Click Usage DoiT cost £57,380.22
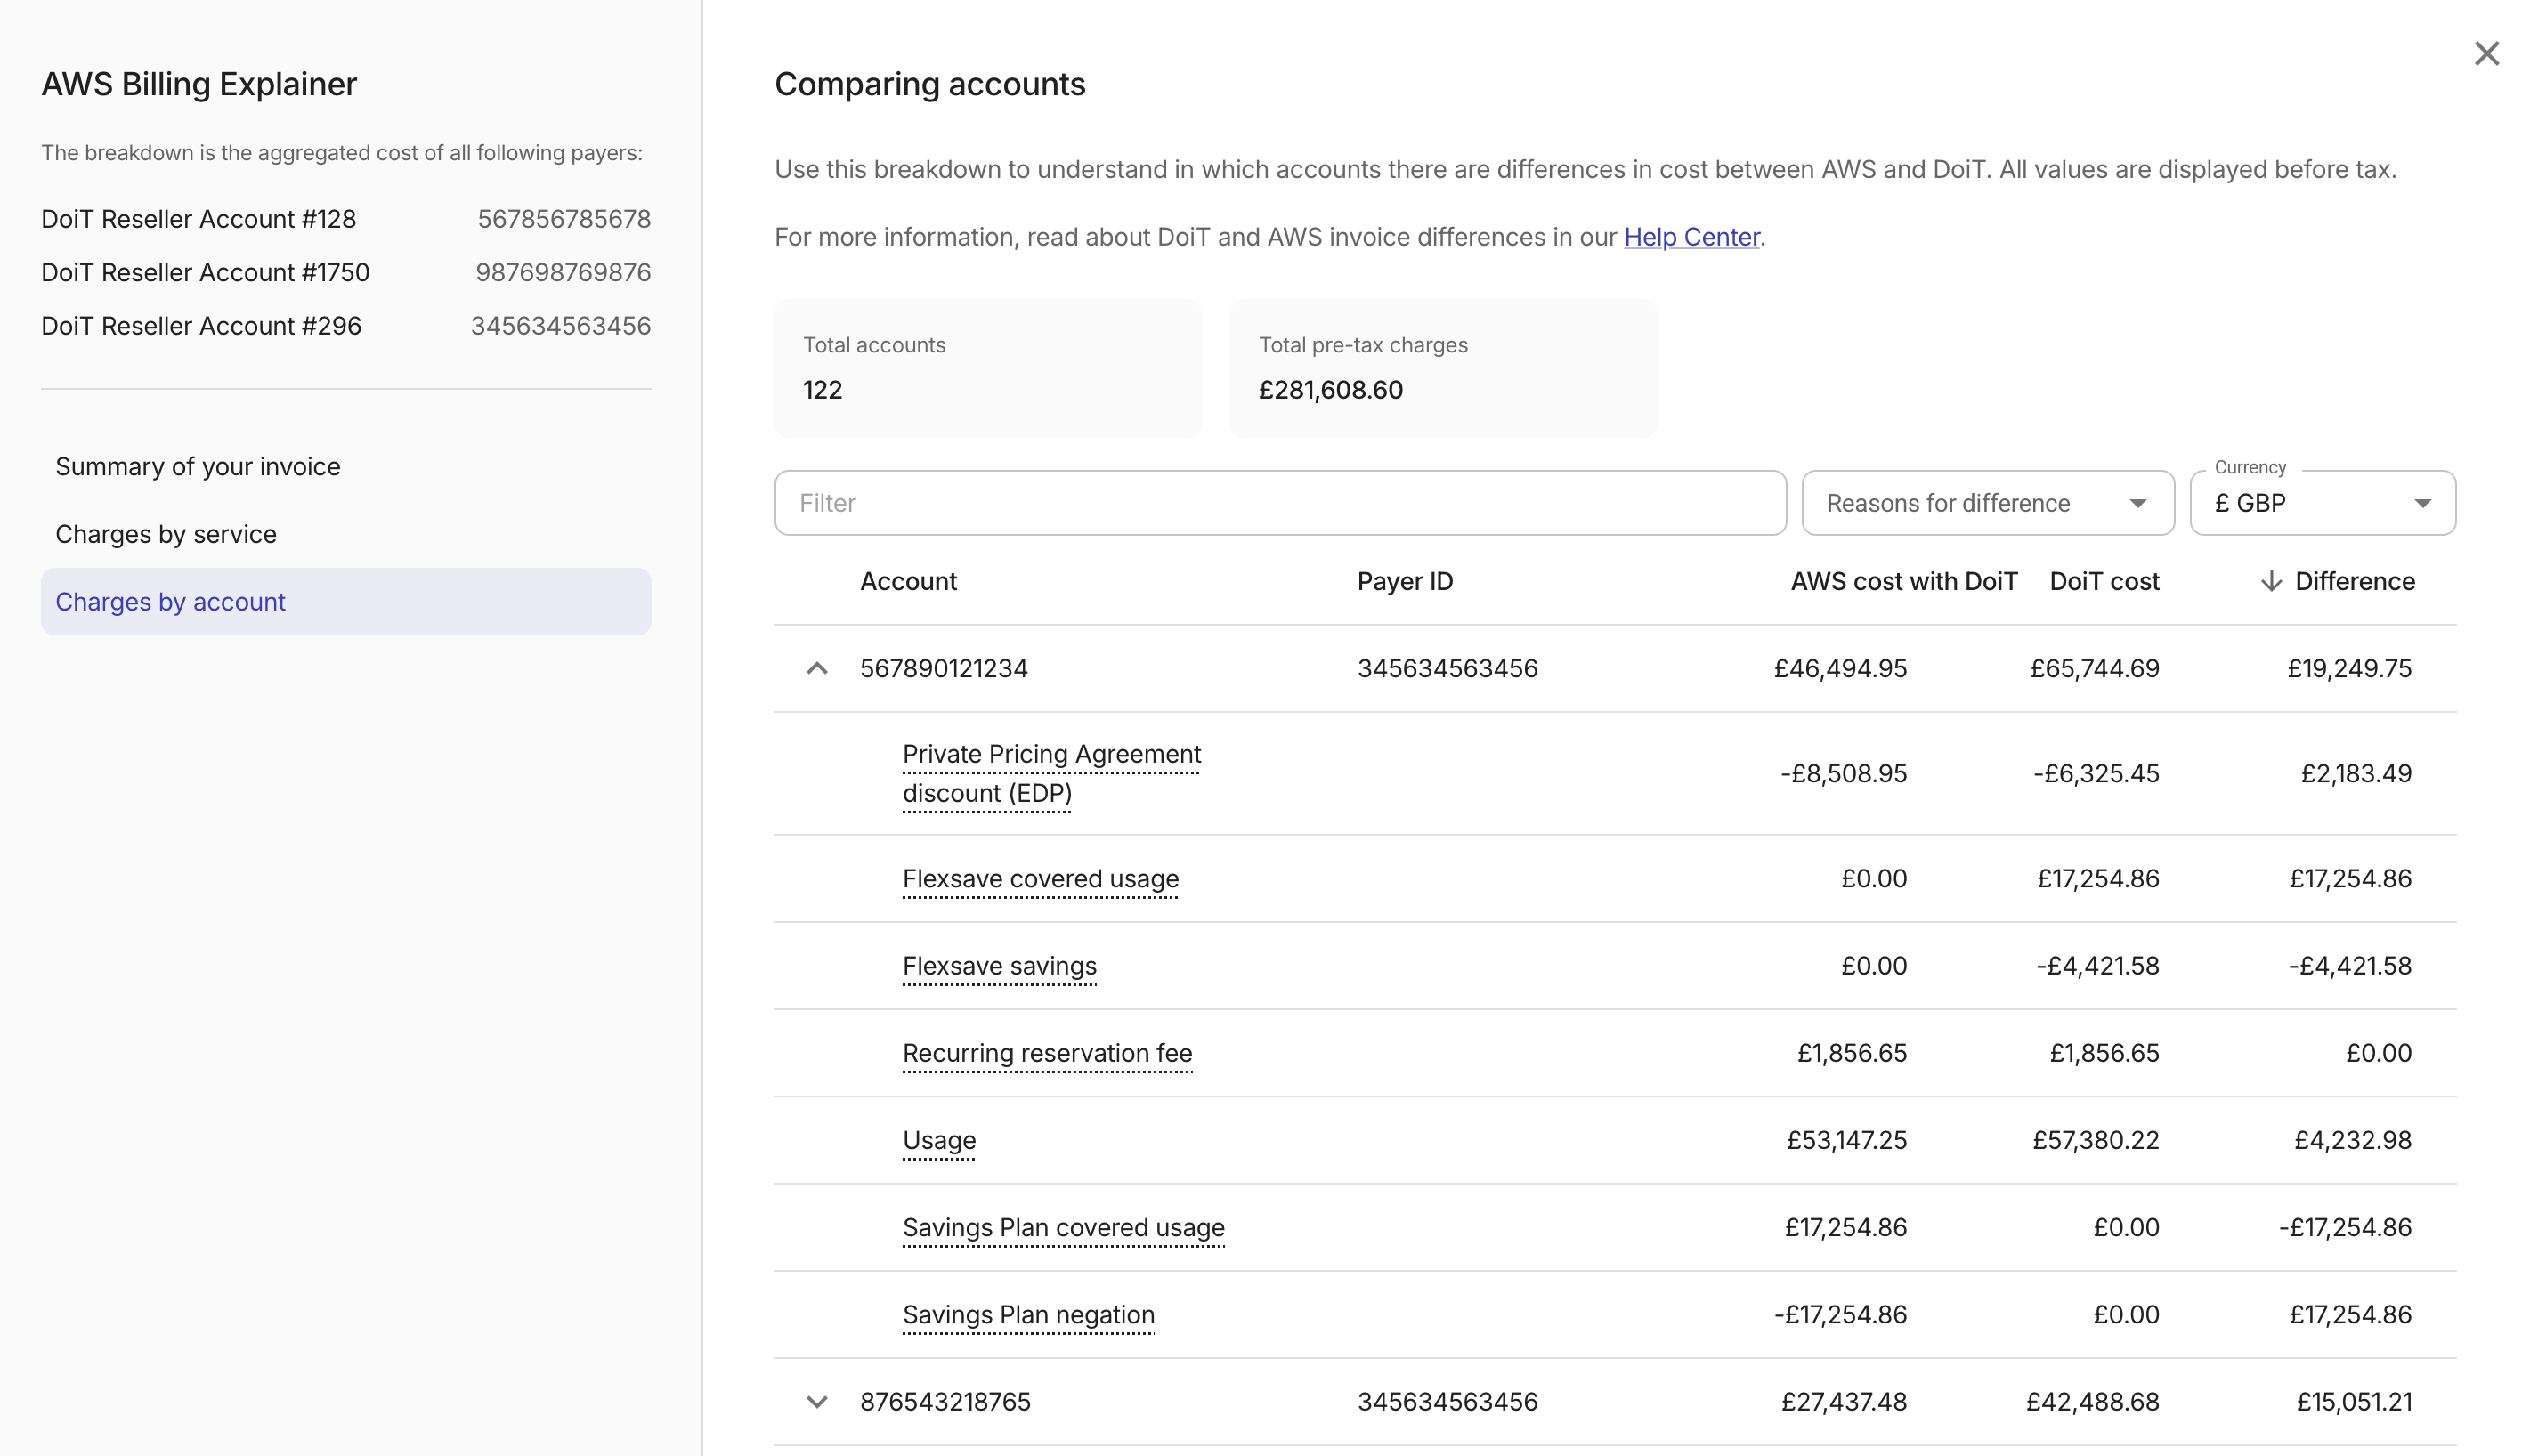Viewport: 2530px width, 1456px height. 2095,1140
